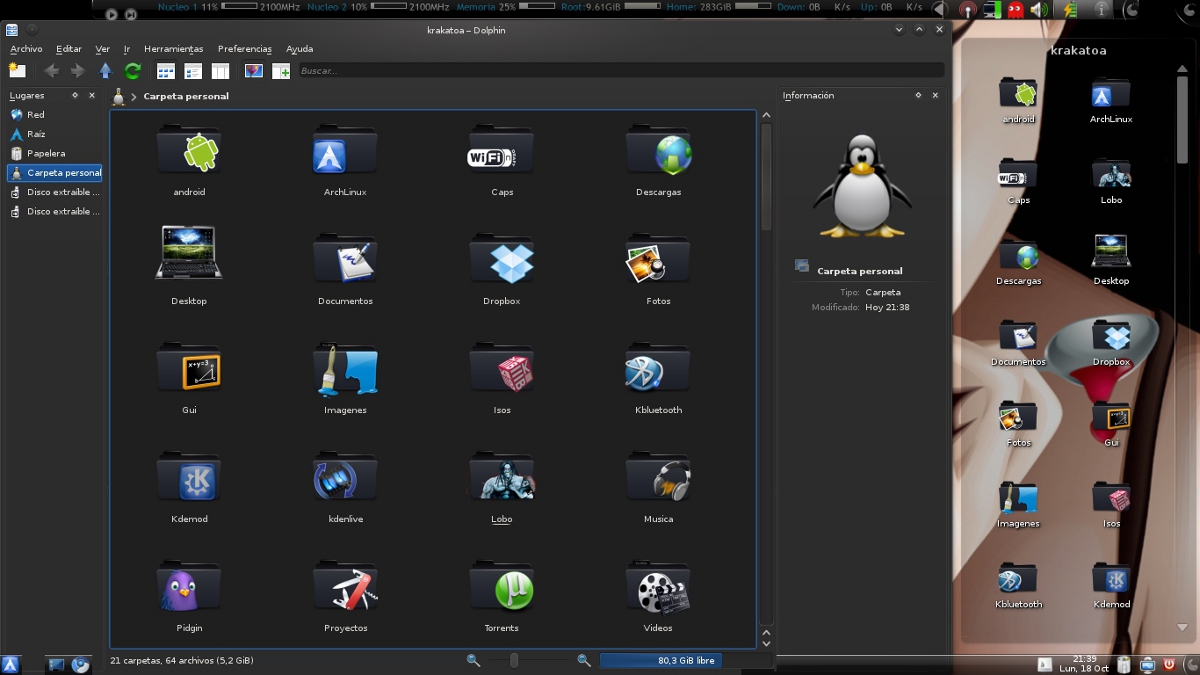This screenshot has width=1200, height=675.
Task: Select the Documentos folder in Dolphin
Action: 345,269
